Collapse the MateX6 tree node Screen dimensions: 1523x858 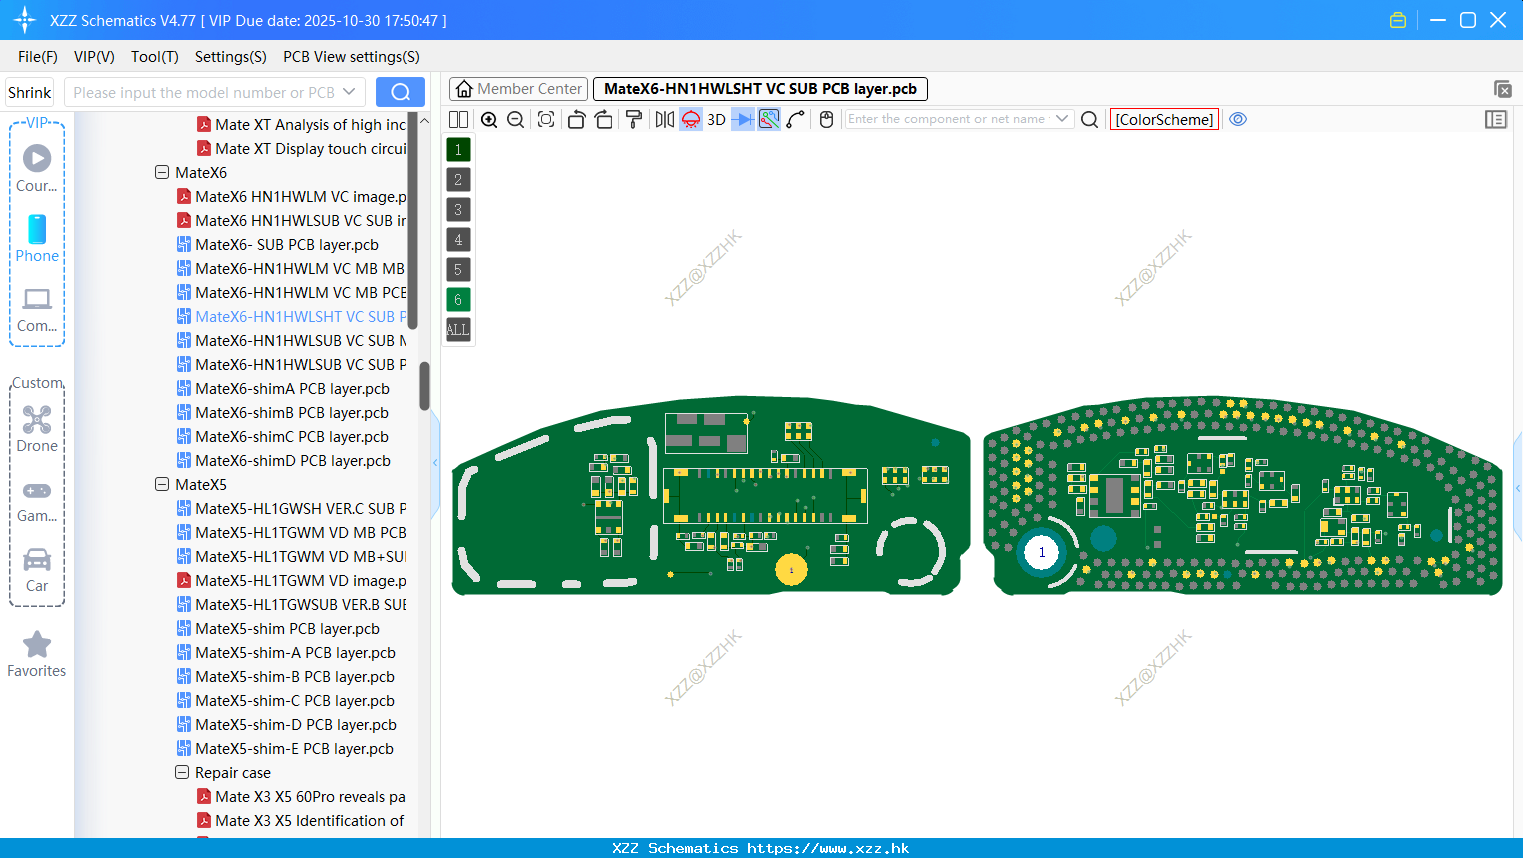point(162,172)
